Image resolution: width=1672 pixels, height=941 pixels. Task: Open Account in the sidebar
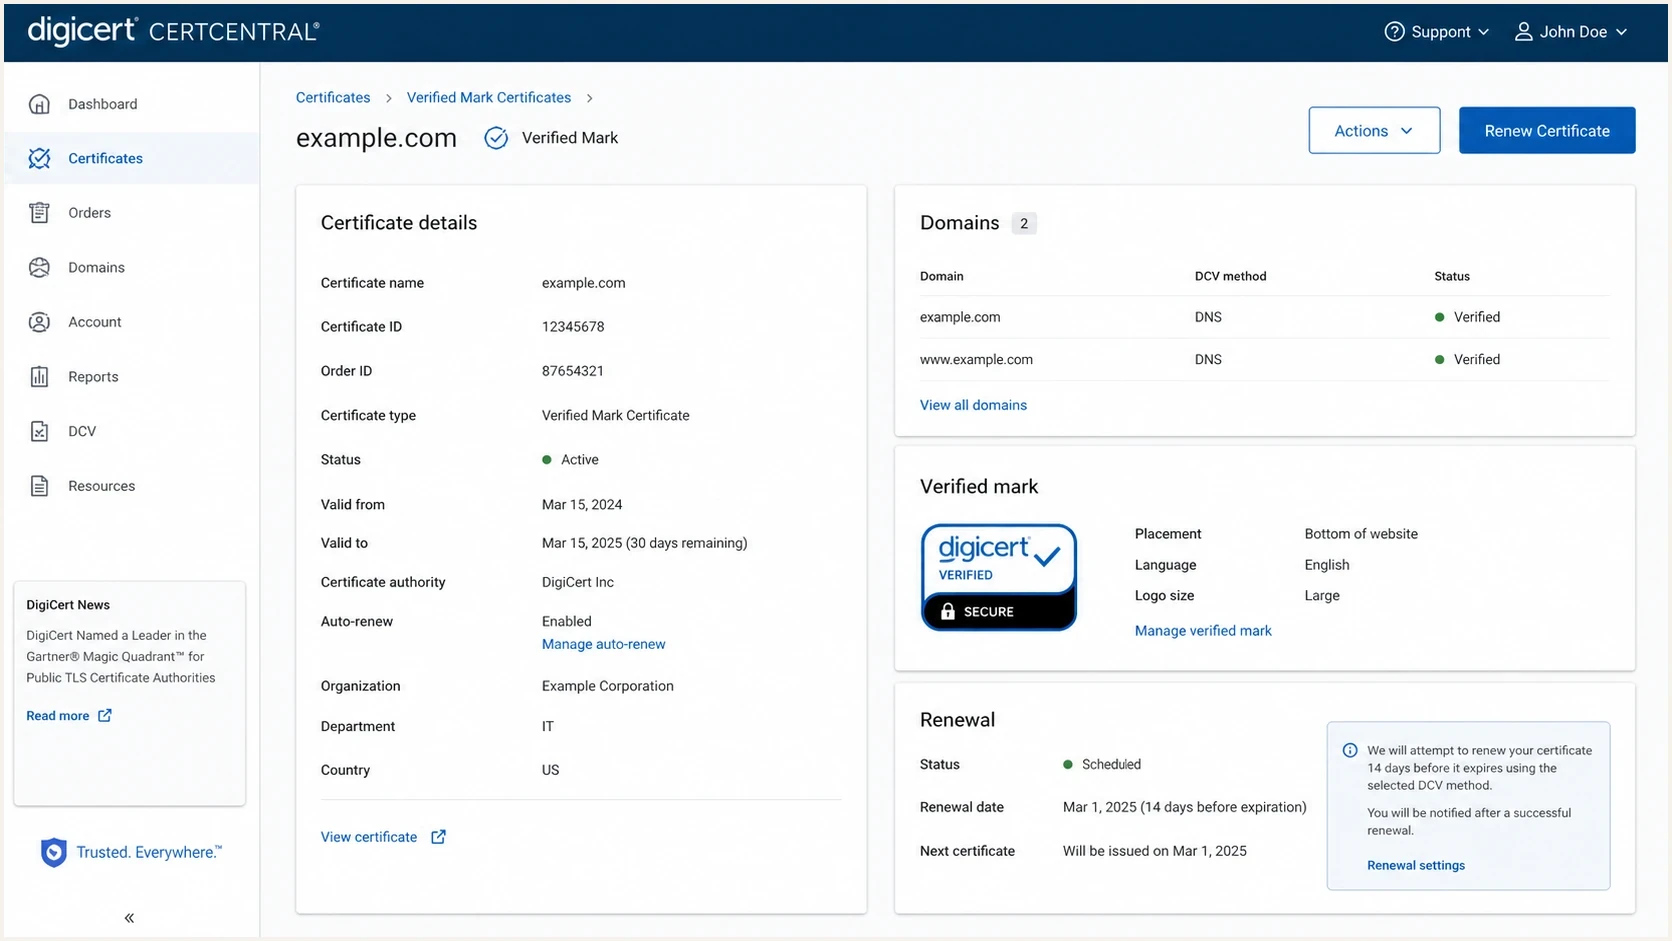[x=131, y=322]
